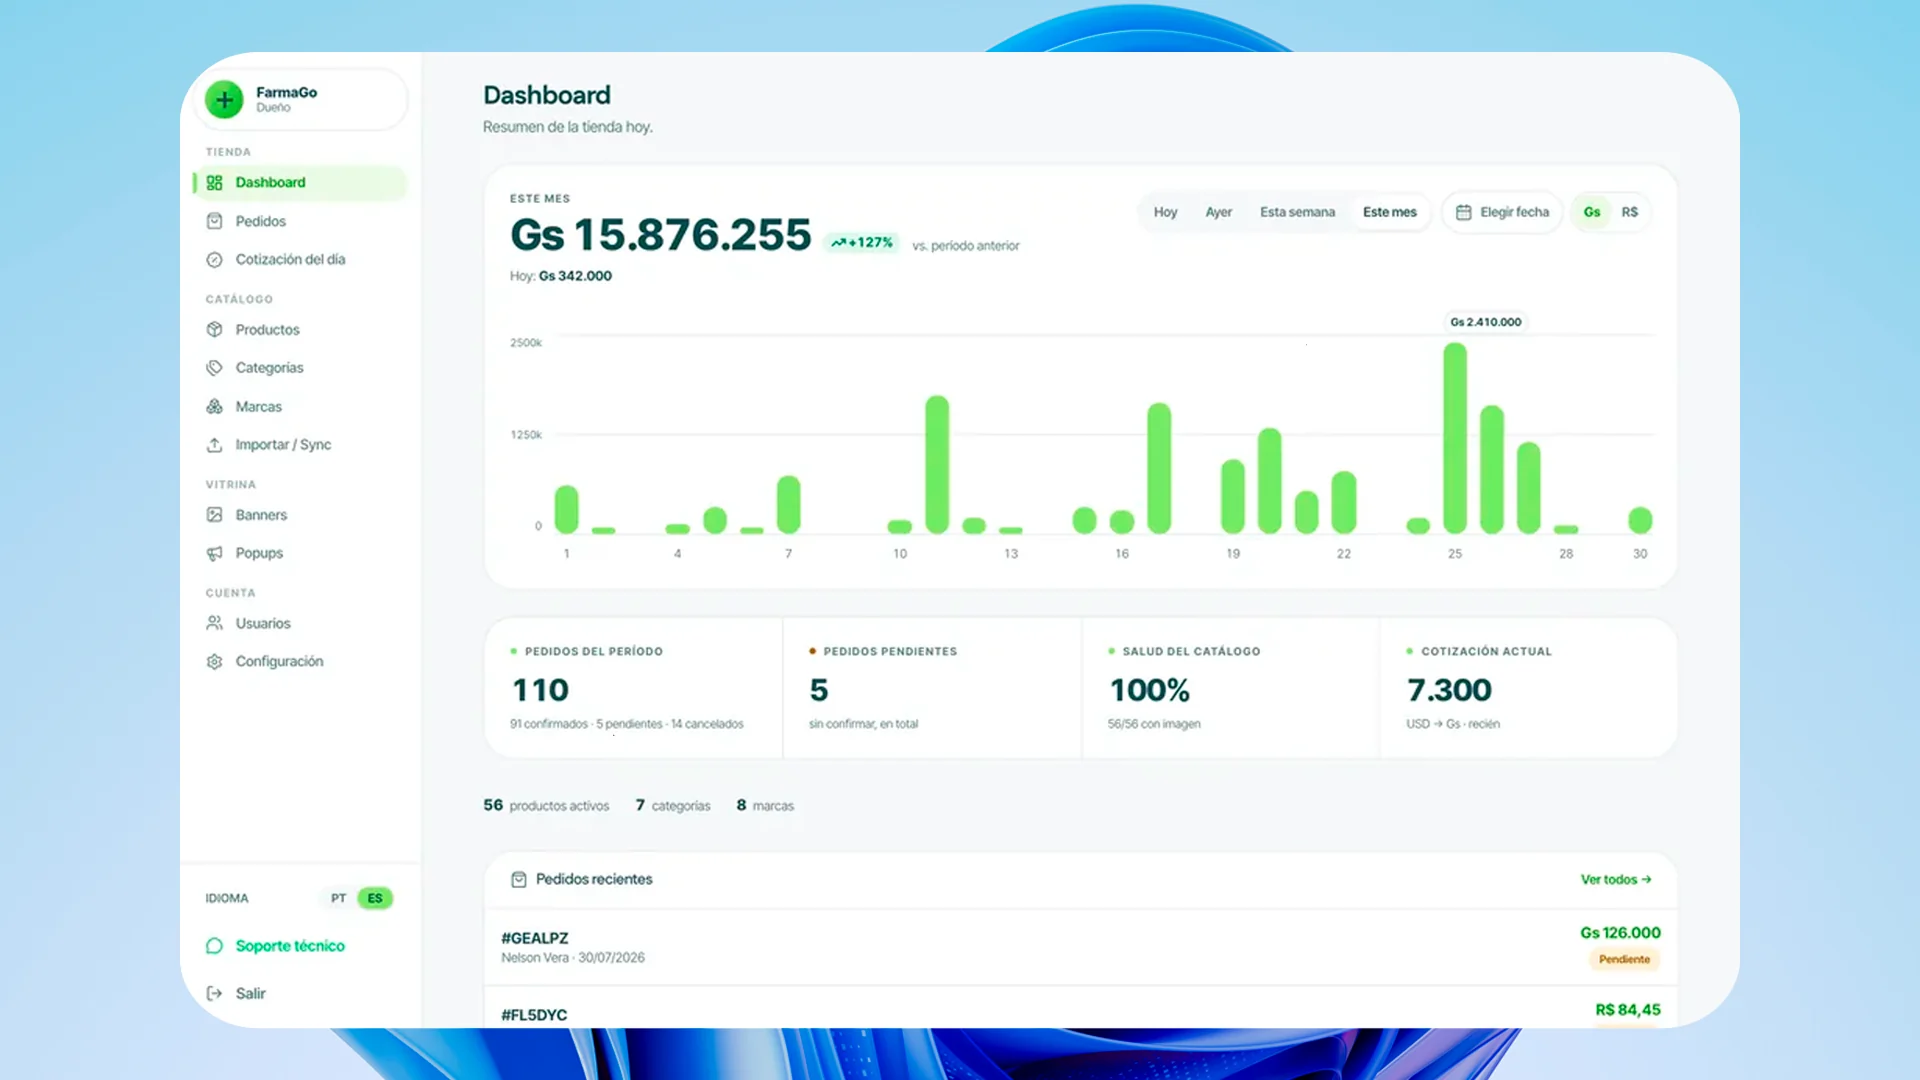Go to Productos section

coord(300,329)
